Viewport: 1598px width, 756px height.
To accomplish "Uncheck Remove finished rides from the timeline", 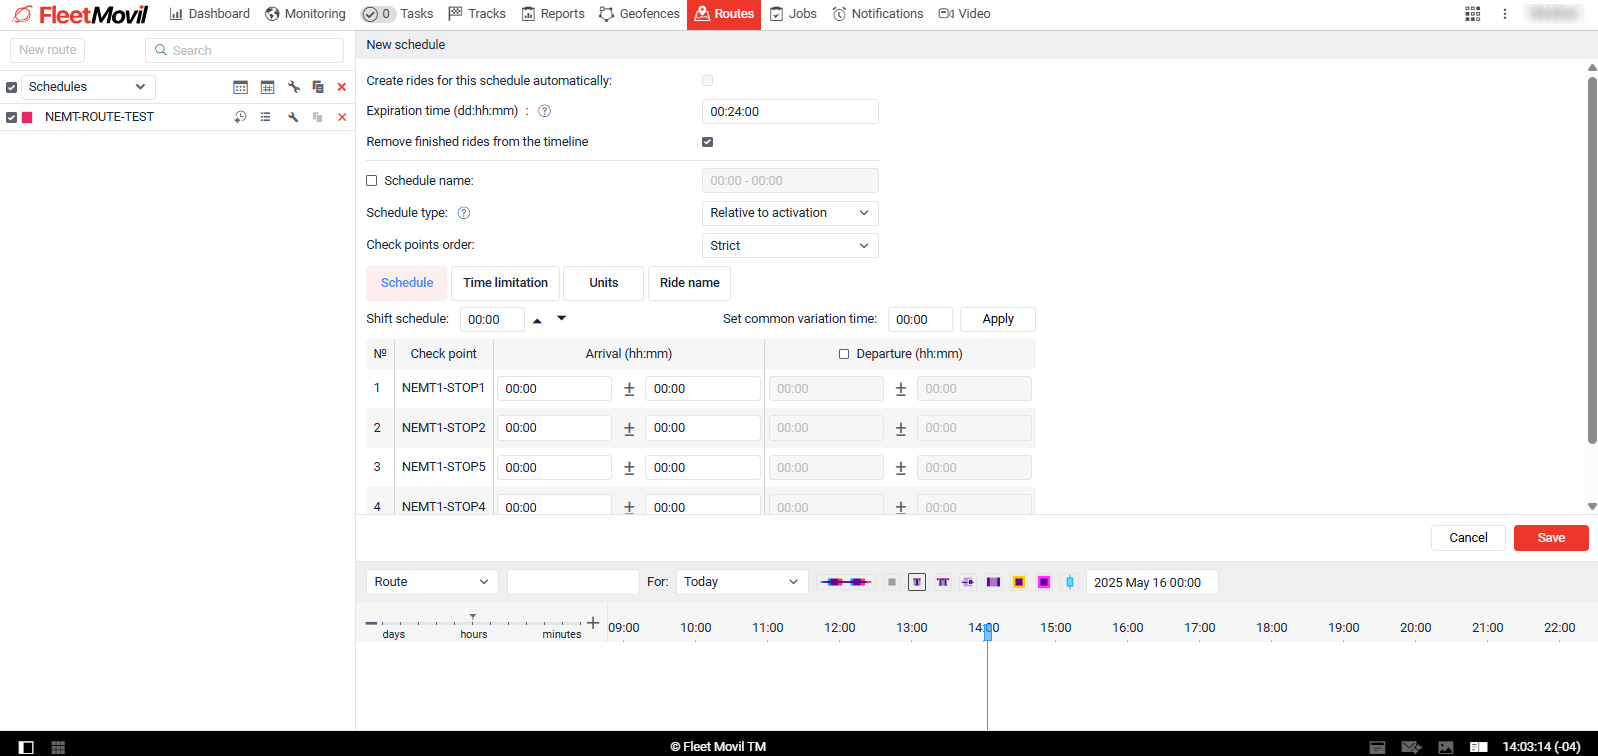I will pyautogui.click(x=708, y=142).
